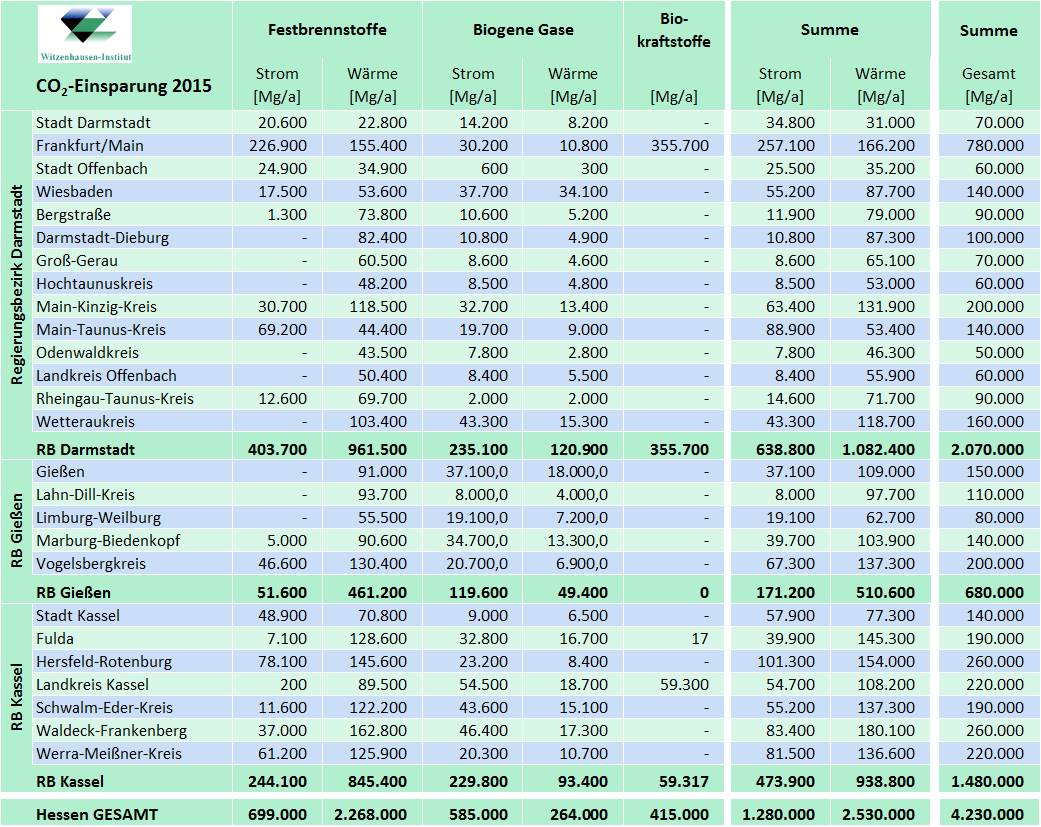Click Frankfurt/Main total value 780.000
The image size is (1041, 827).
pos(995,146)
